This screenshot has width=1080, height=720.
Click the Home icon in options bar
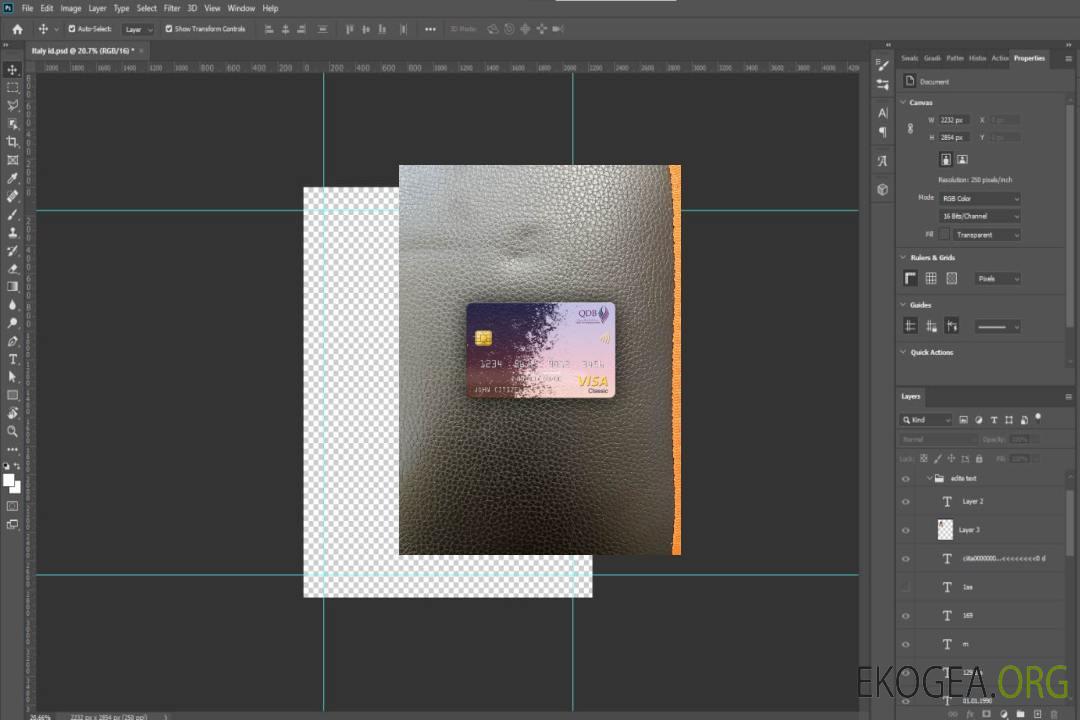[17, 29]
